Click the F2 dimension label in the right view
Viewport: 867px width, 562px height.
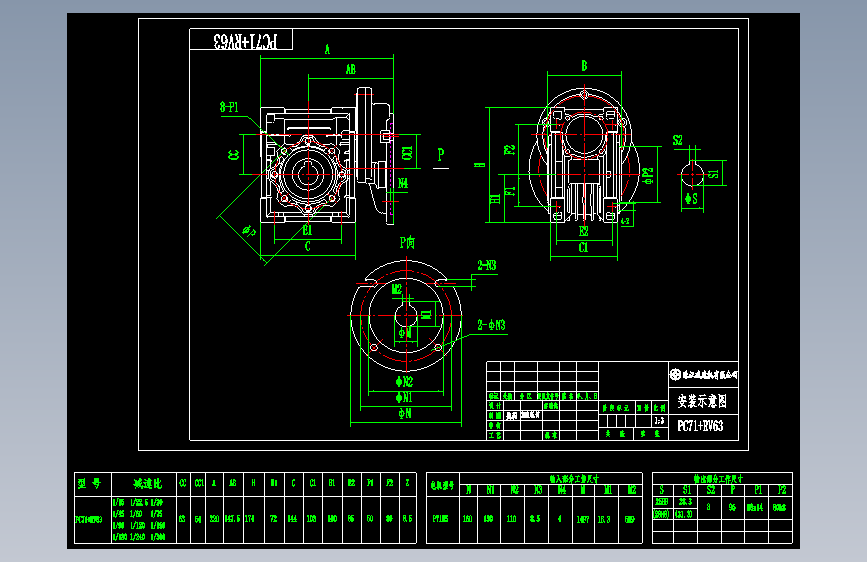(510, 149)
